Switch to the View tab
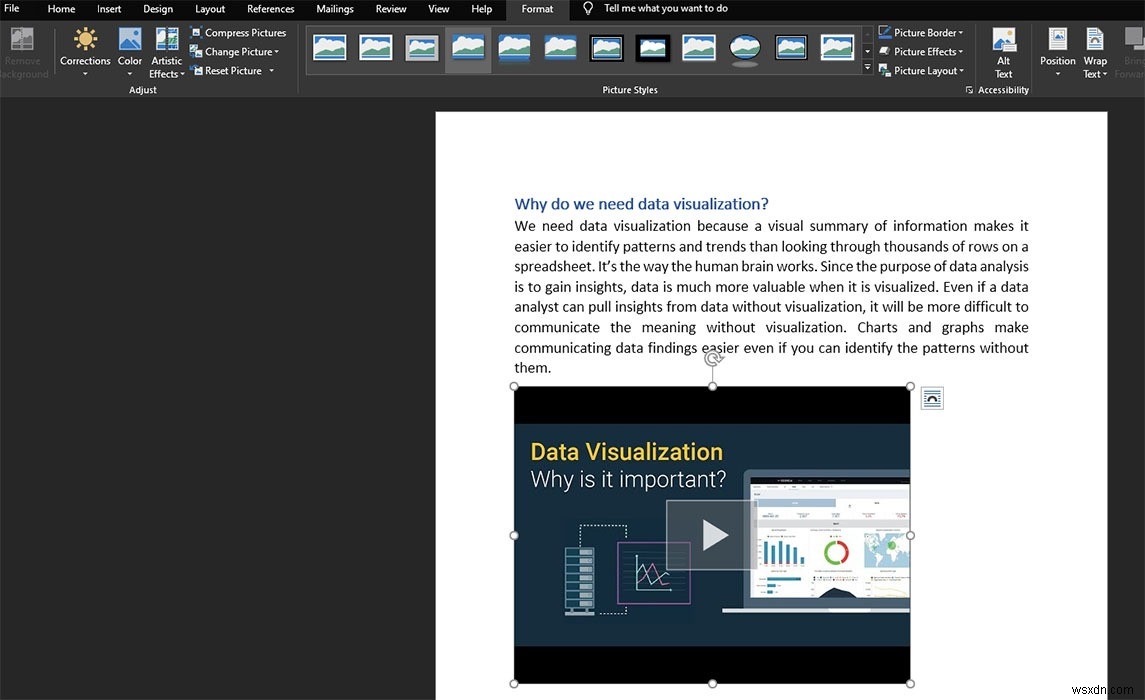The height and width of the screenshot is (700, 1145). tap(438, 9)
